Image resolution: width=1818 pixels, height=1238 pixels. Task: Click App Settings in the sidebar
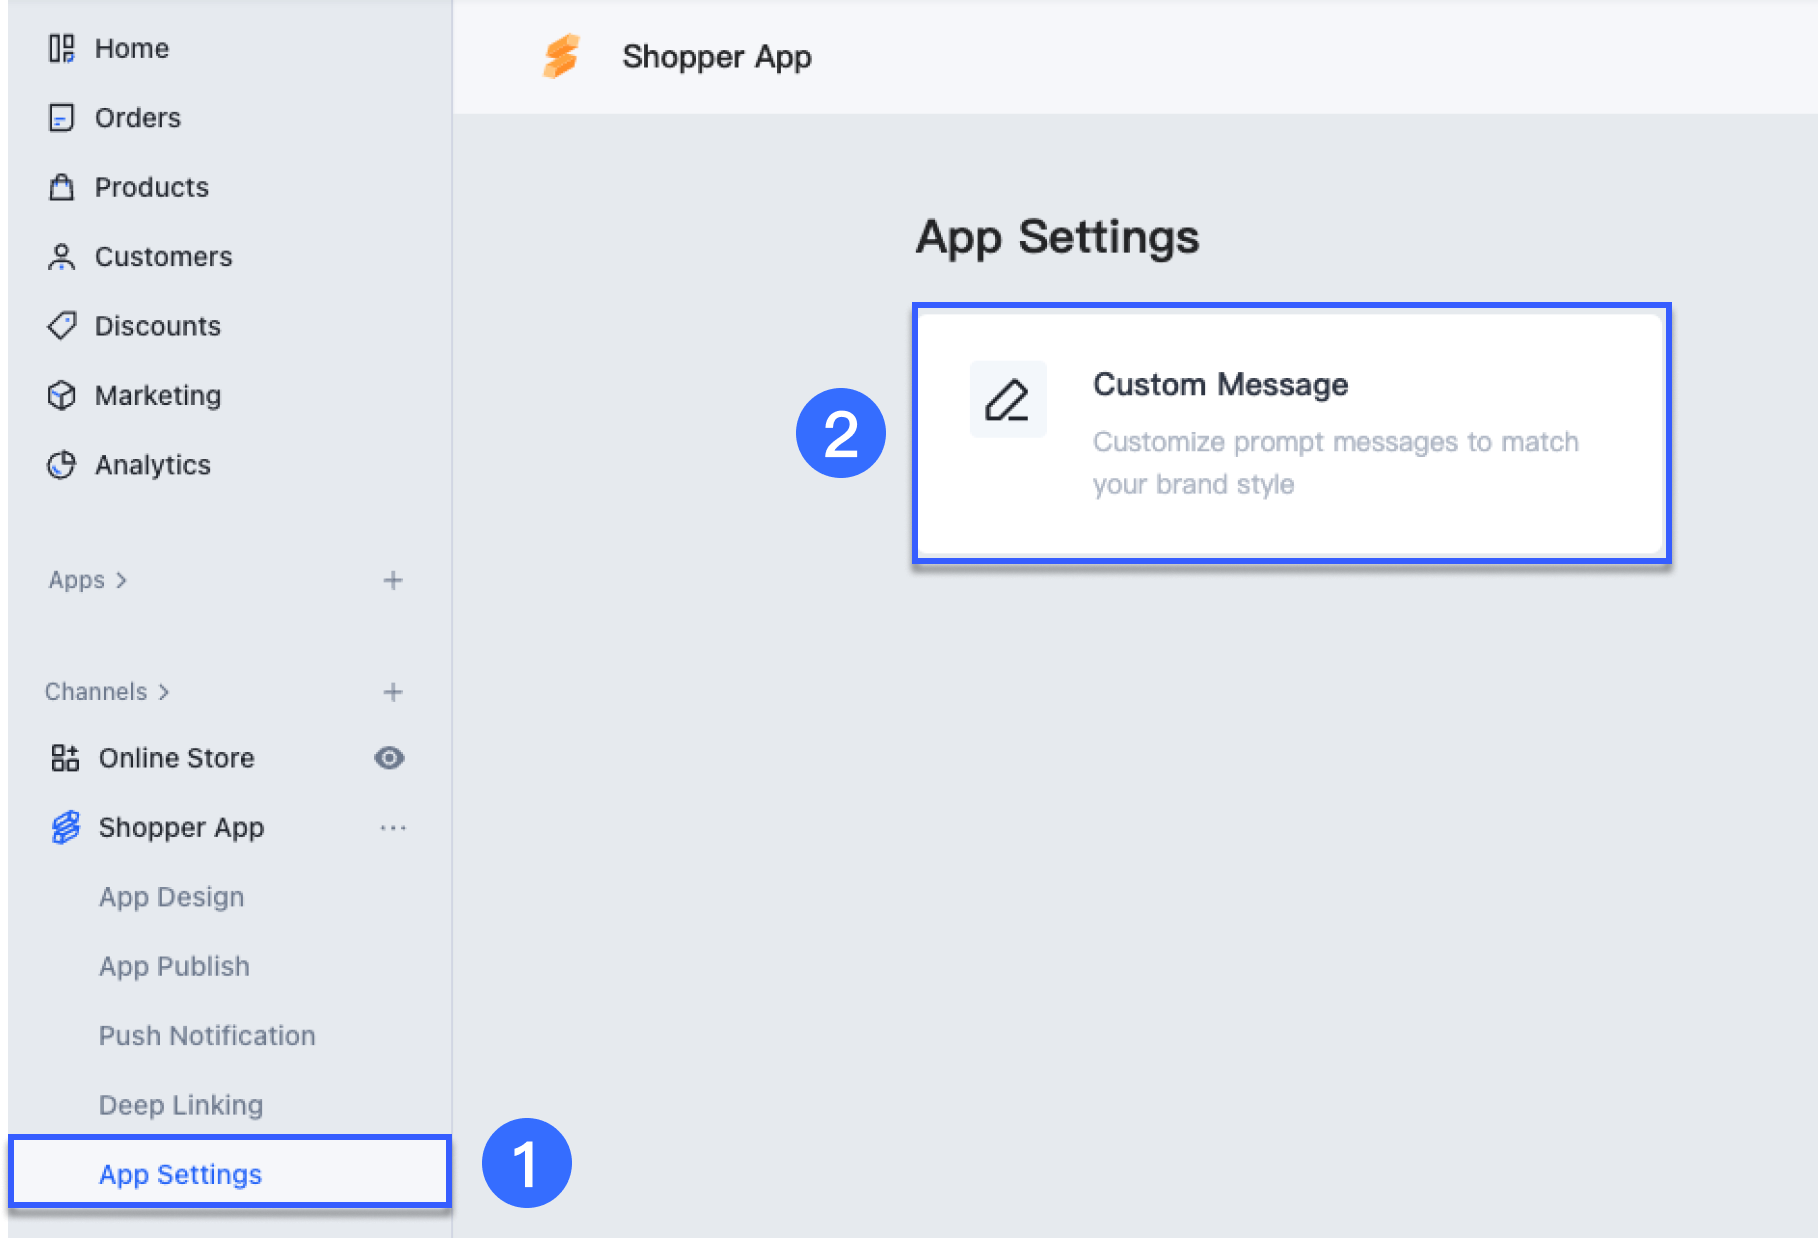180,1174
